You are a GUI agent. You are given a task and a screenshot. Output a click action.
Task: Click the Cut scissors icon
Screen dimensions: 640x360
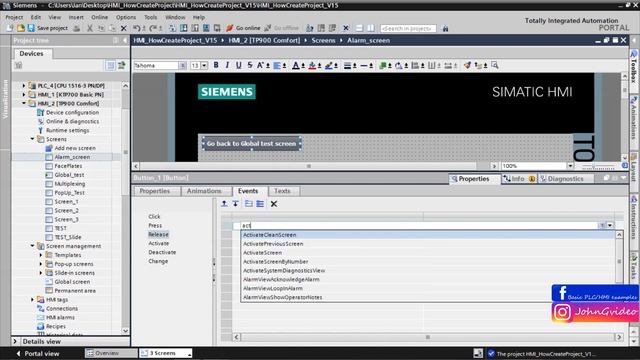click(x=90, y=28)
